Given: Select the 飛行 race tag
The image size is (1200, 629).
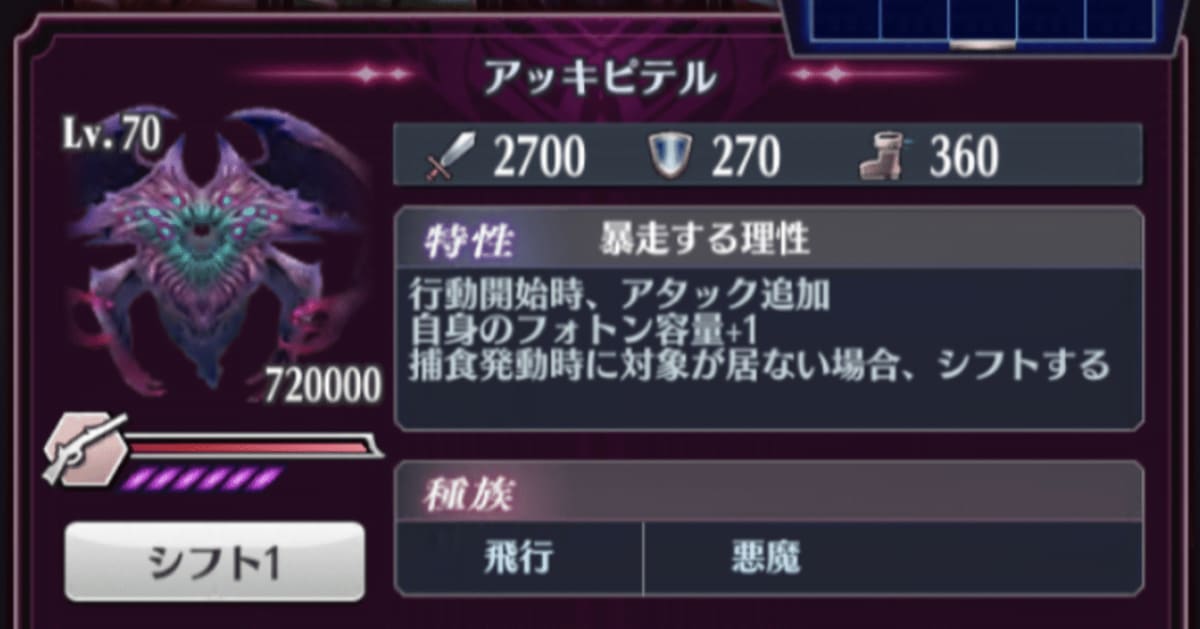Looking at the screenshot, I should 520,558.
